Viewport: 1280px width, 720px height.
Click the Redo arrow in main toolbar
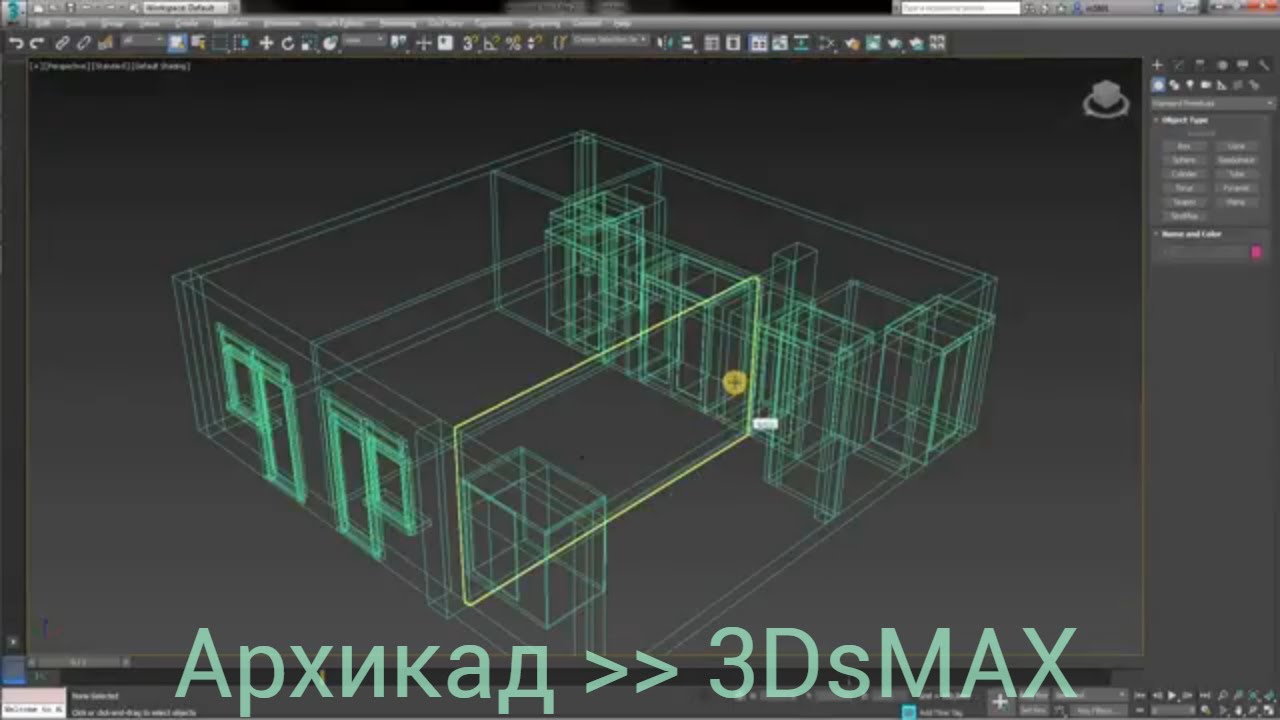pos(38,43)
